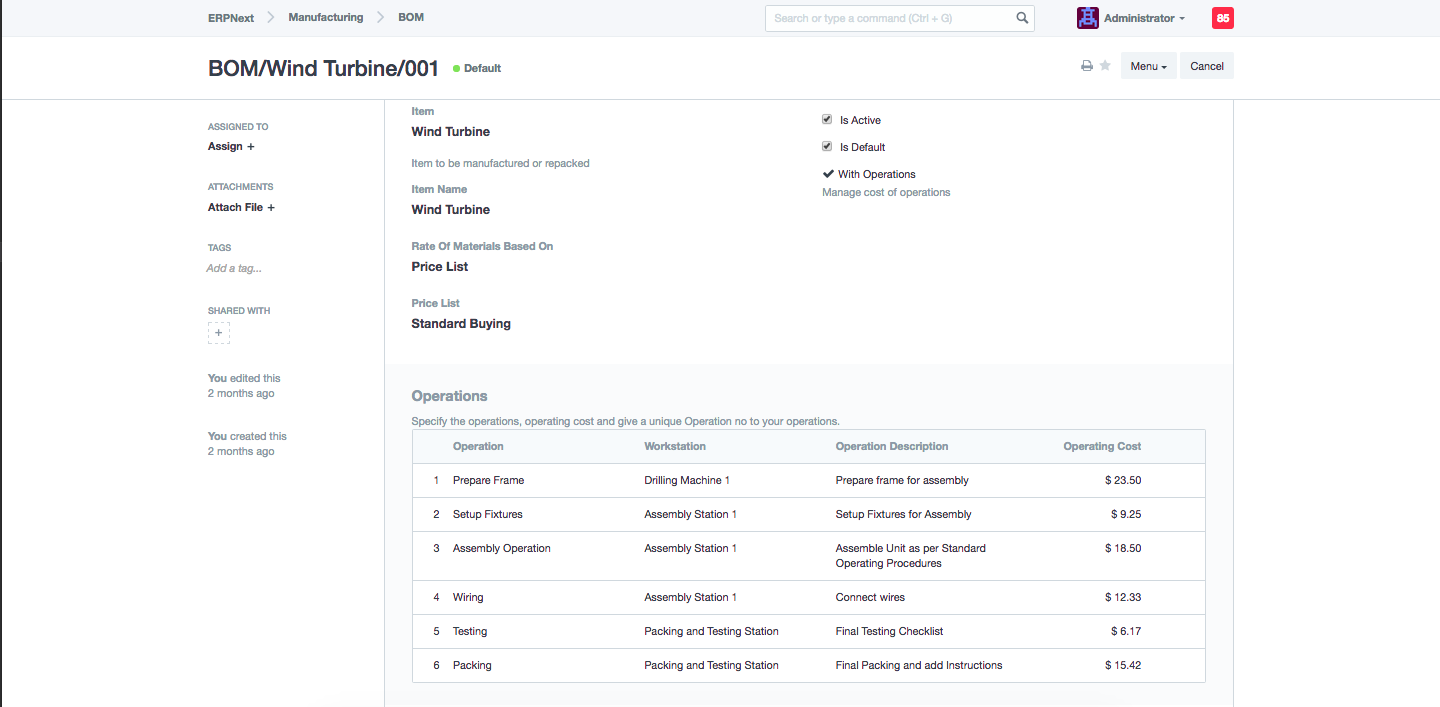Go to Manufacturing in the breadcrumb
This screenshot has height=707, width=1440.
point(325,18)
